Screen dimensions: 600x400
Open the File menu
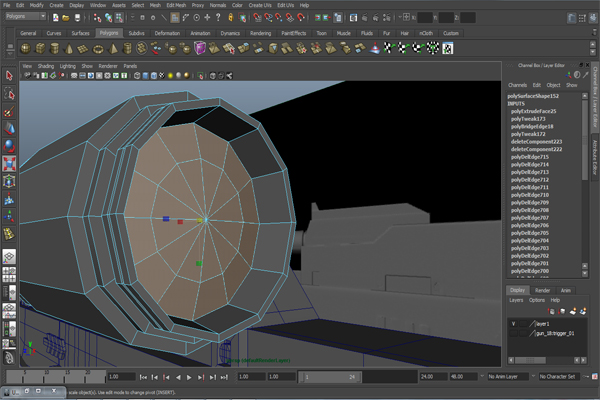pyautogui.click(x=7, y=5)
